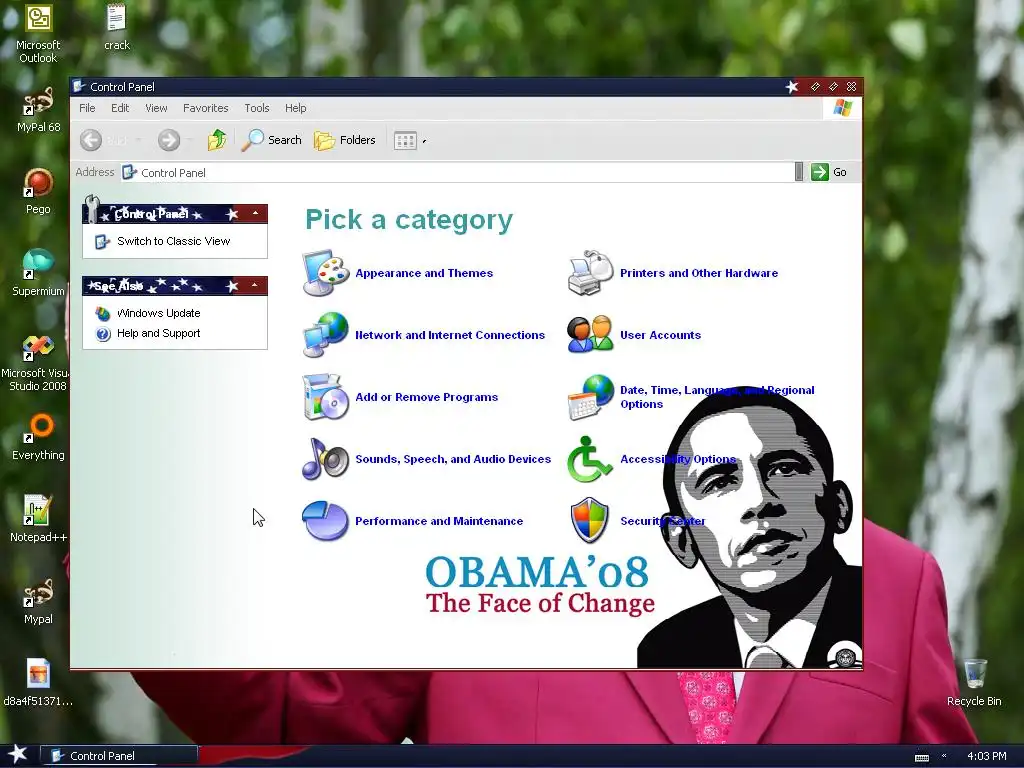Click the Accessibility Options wheelchair icon
1024x768 pixels.
tap(589, 459)
